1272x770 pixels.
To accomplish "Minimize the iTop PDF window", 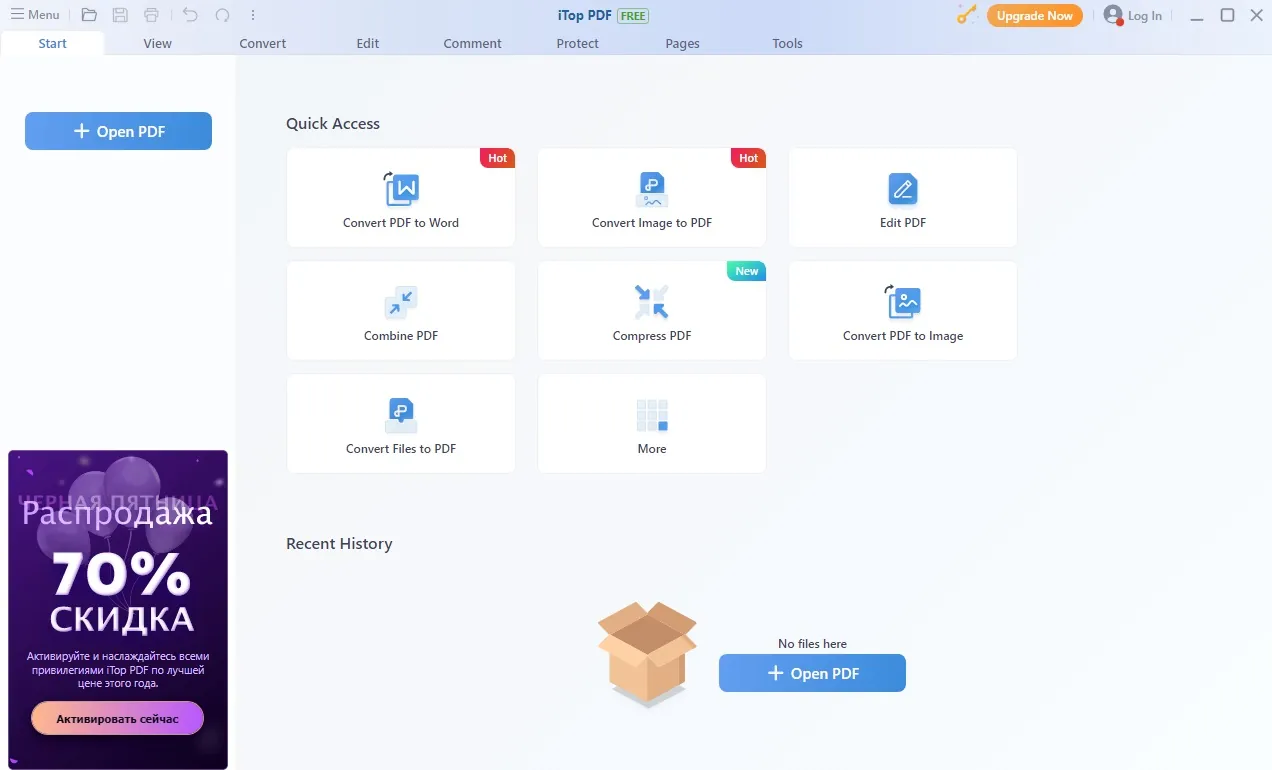I will pyautogui.click(x=1197, y=16).
